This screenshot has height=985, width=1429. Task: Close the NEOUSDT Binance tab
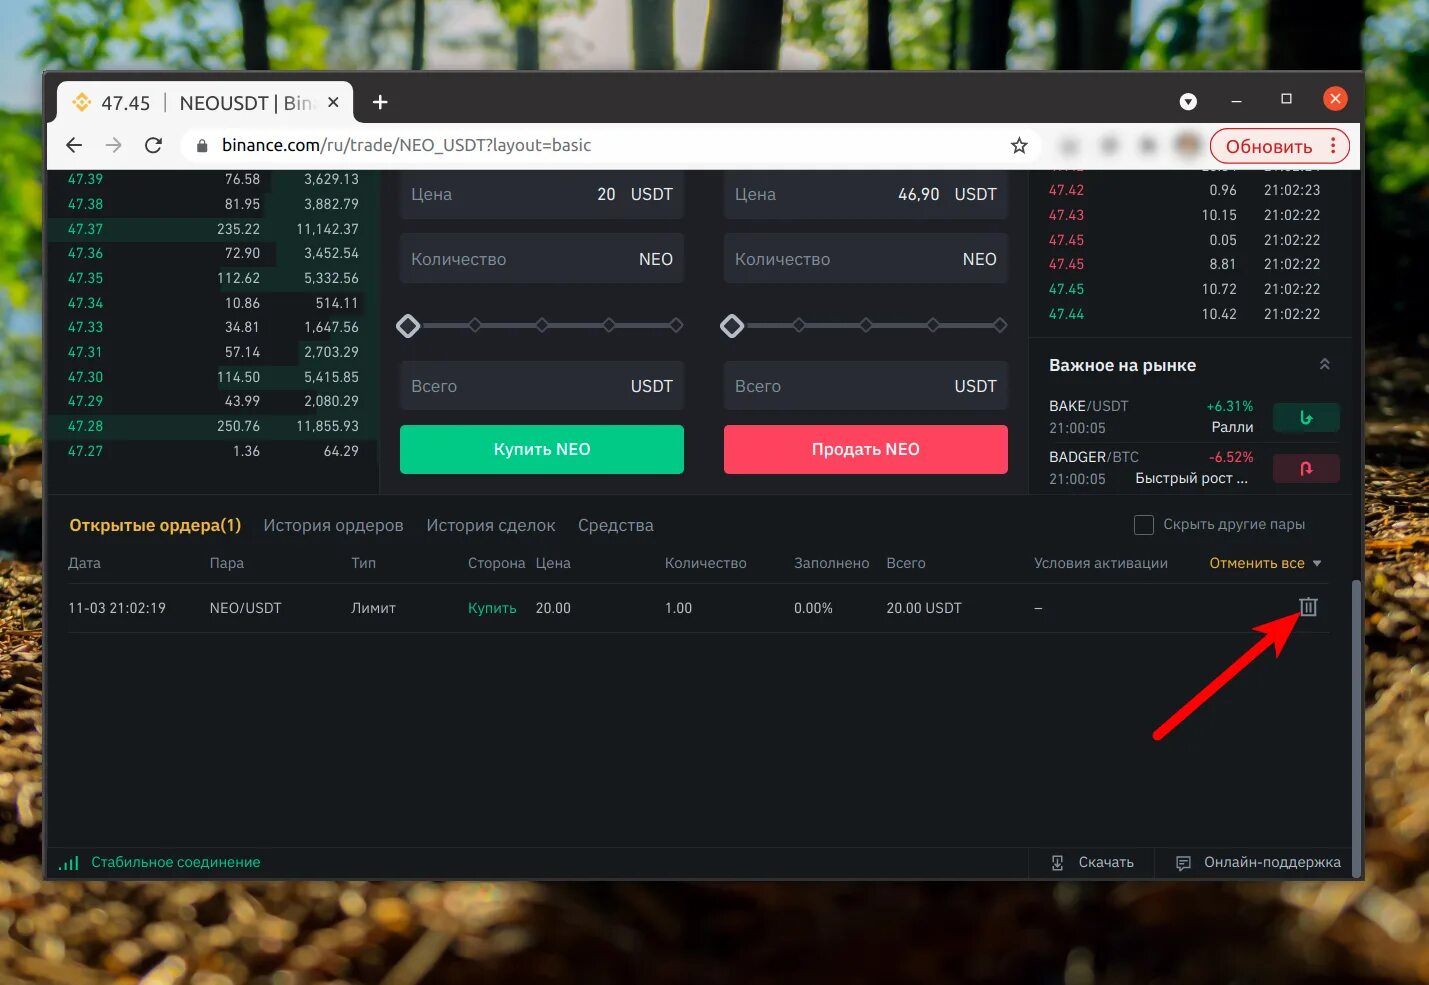click(x=333, y=102)
